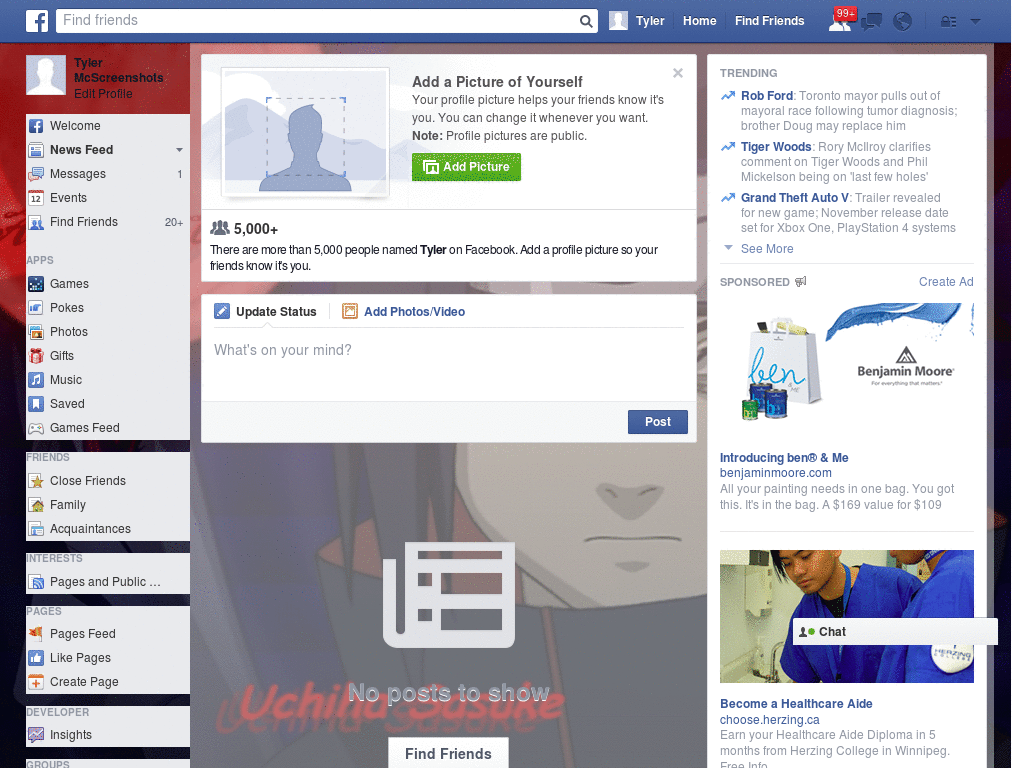Click the Acquaintances list icon
This screenshot has width=1024, height=768.
pos(36,529)
